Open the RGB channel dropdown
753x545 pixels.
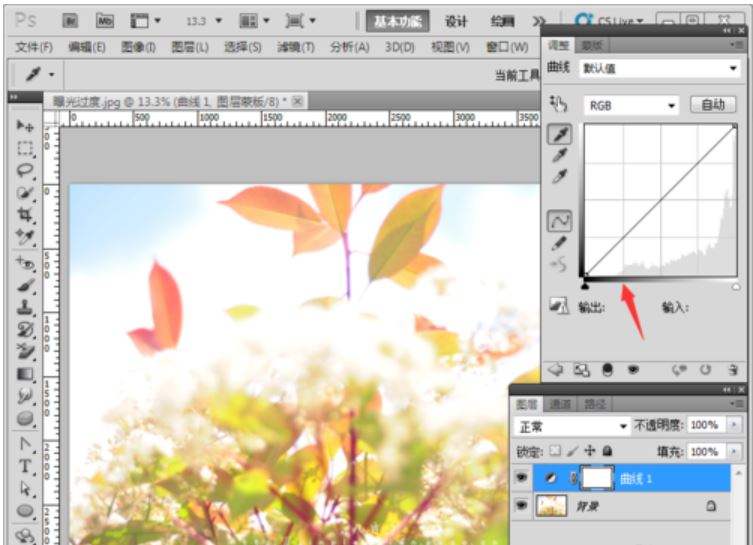pyautogui.click(x=631, y=106)
